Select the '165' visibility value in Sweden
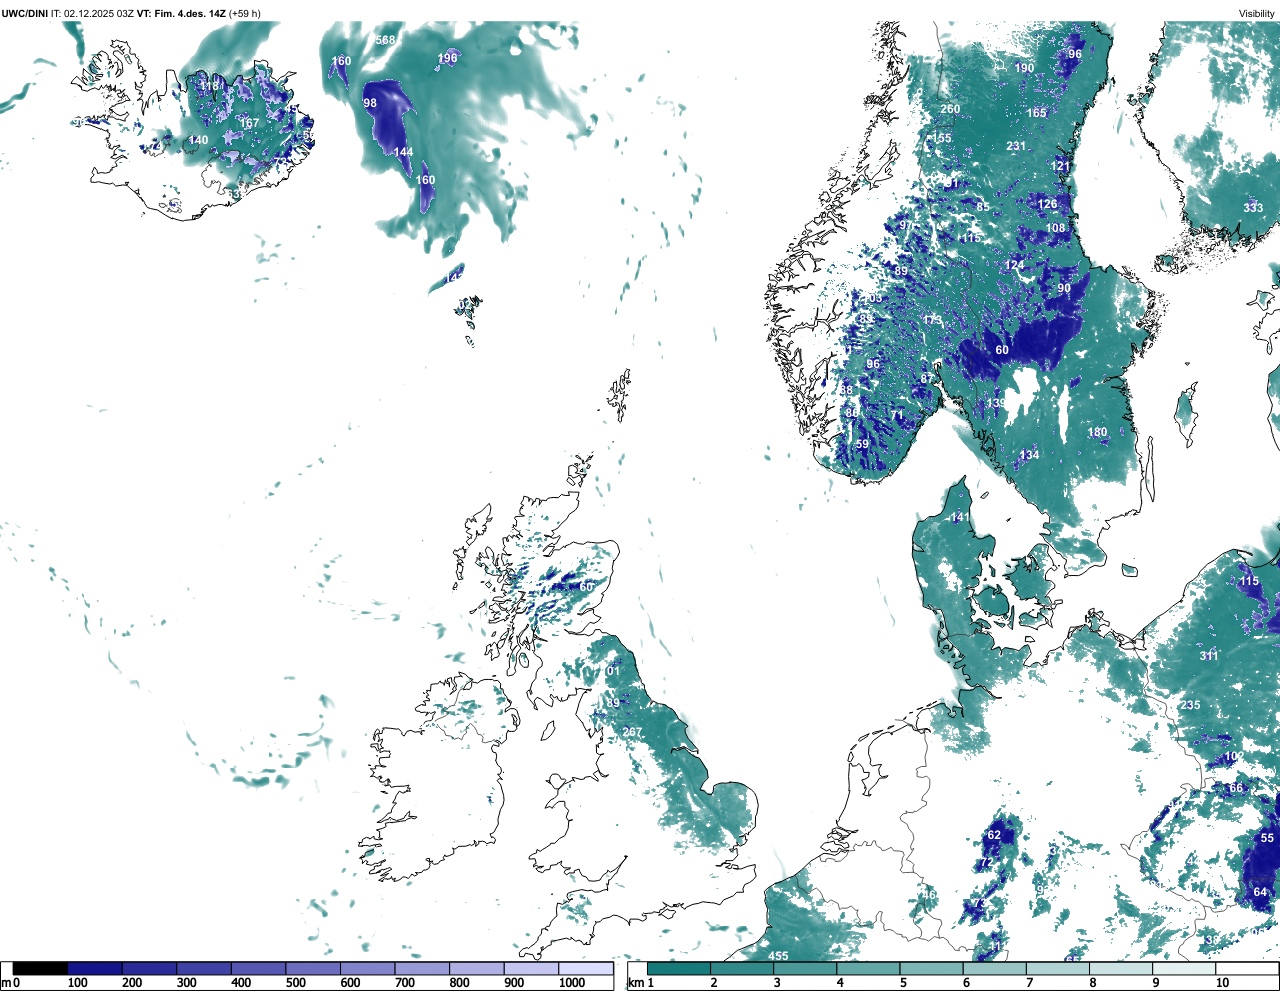The image size is (1280, 991). click(x=1037, y=113)
